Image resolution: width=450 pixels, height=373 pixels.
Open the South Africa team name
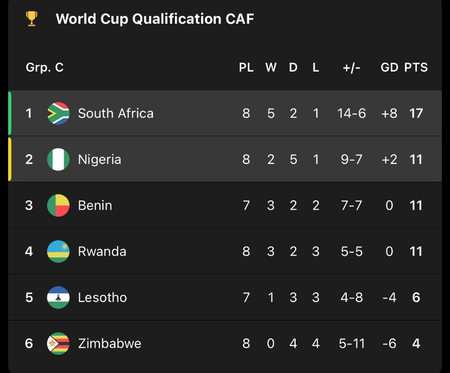coord(116,113)
